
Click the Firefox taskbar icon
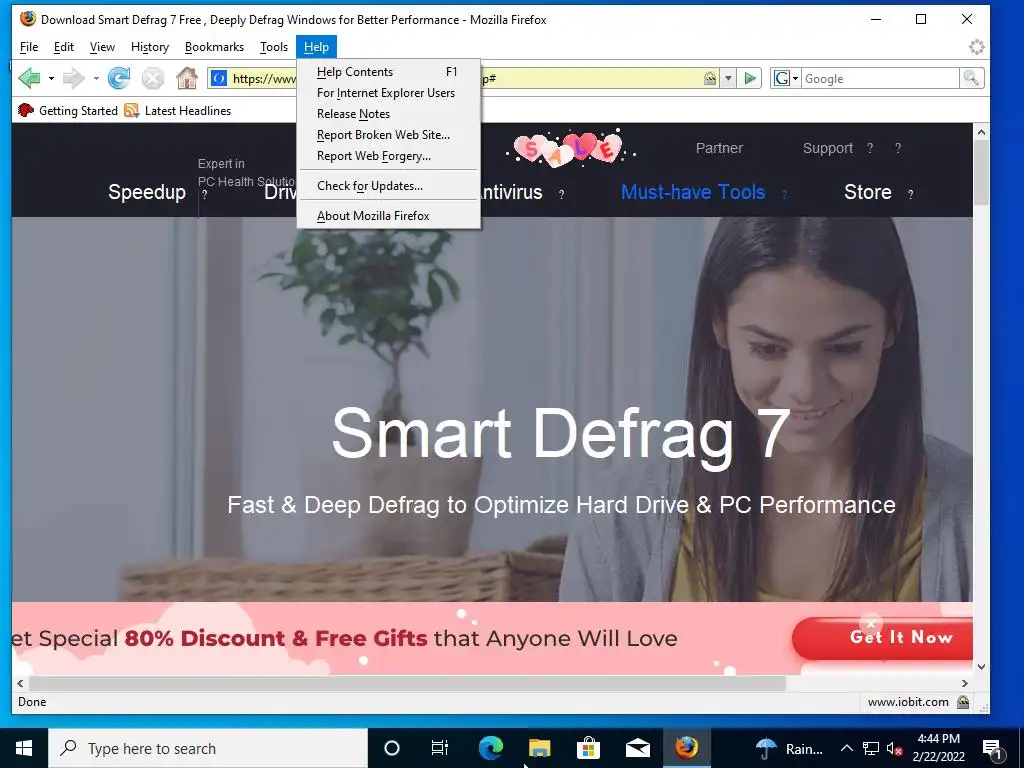[x=686, y=748]
